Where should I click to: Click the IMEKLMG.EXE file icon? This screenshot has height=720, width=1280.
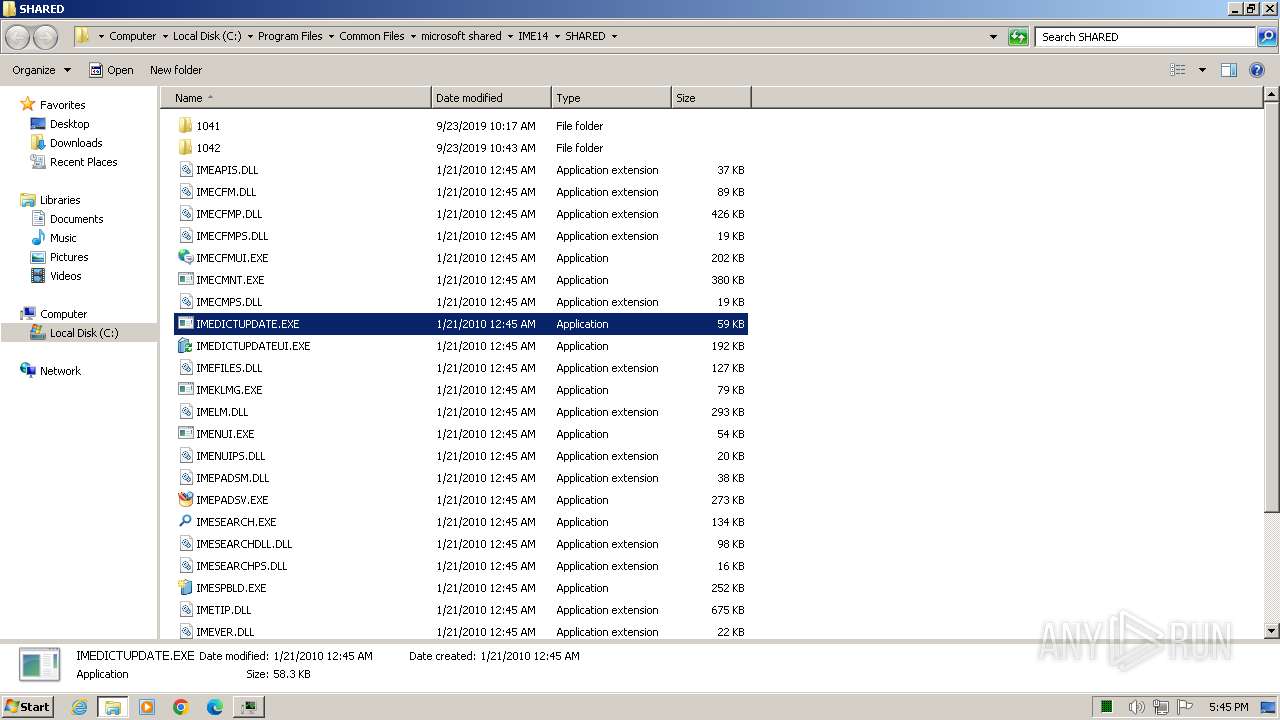185,390
